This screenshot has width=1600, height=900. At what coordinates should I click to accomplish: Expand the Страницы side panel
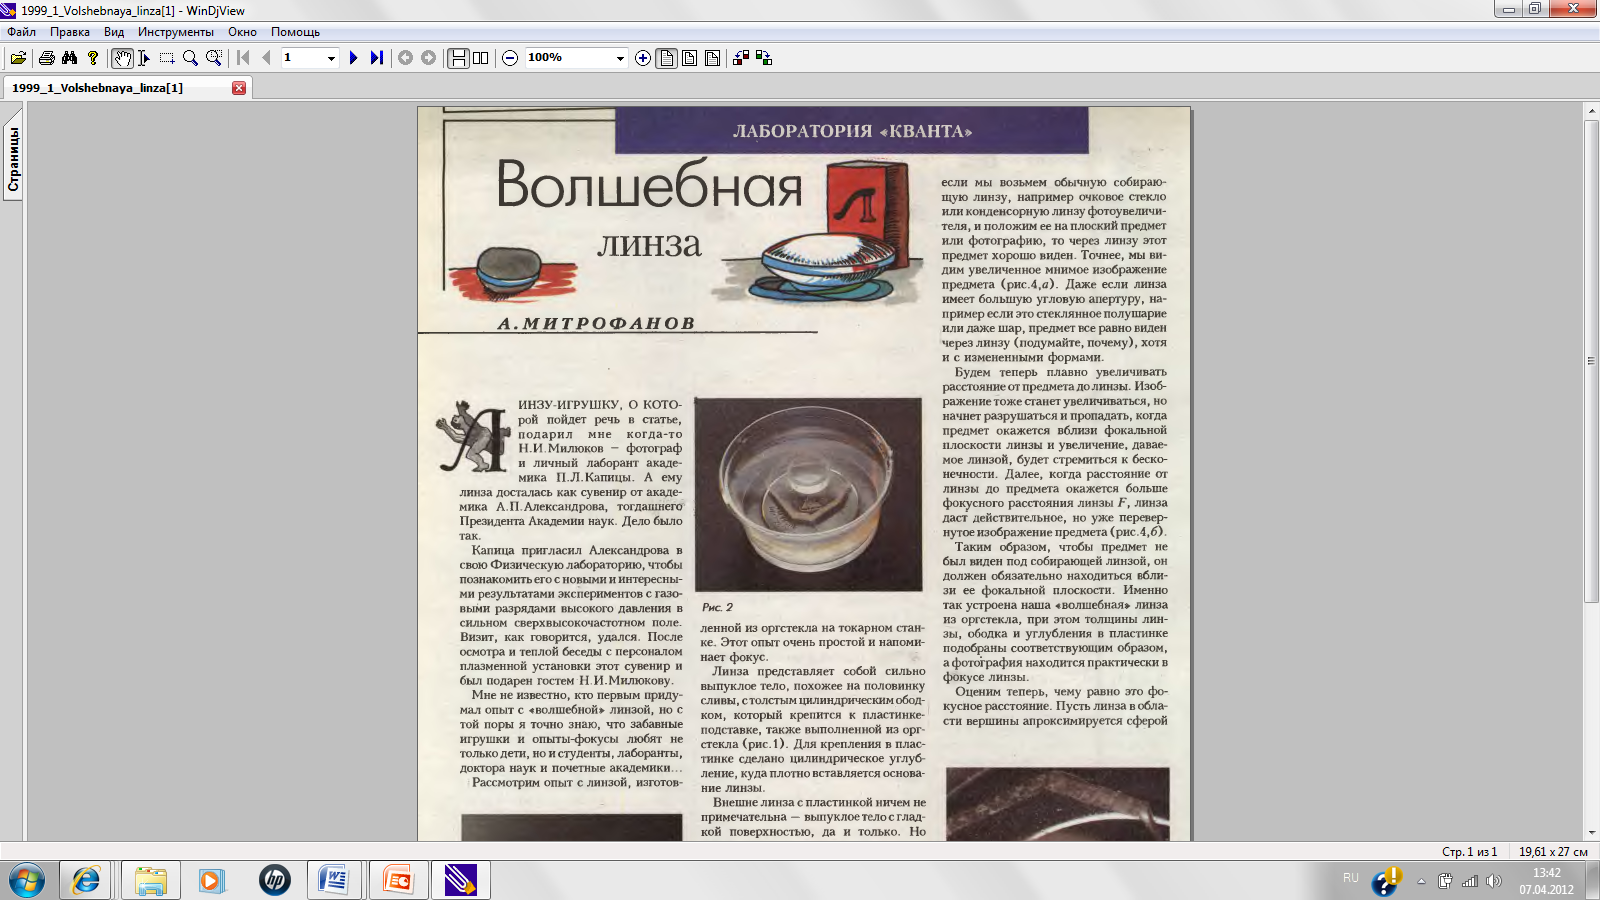click(13, 158)
